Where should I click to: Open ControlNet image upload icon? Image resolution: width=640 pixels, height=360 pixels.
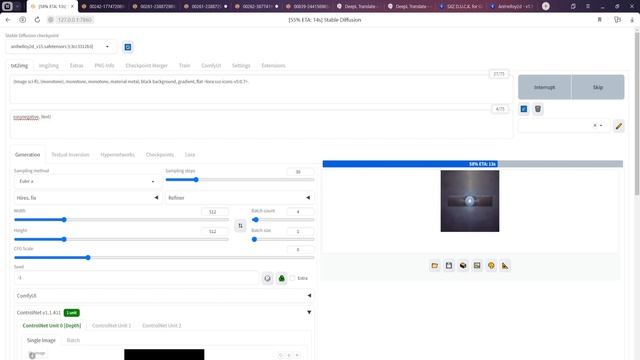pyautogui.click(x=32, y=356)
